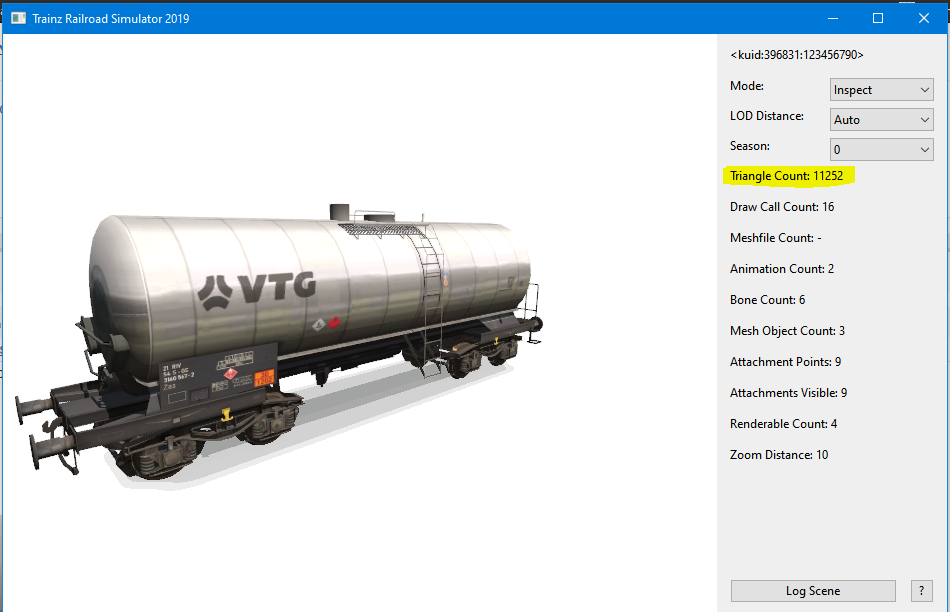Click the Log Scene button
This screenshot has height=612, width=950.
(813, 591)
